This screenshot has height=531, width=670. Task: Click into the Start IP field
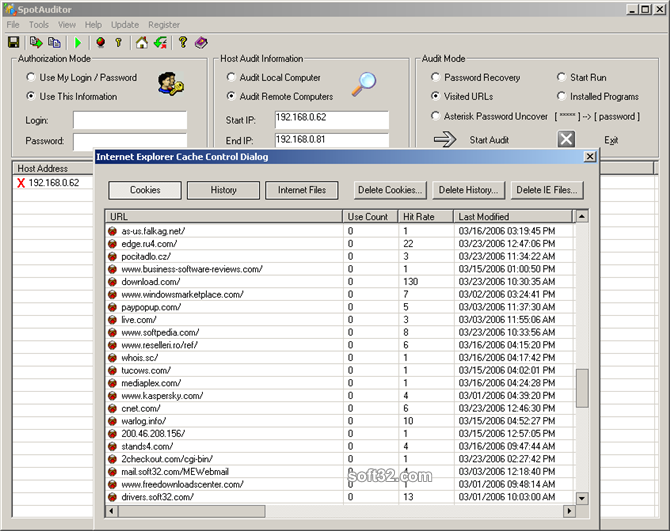coord(332,120)
